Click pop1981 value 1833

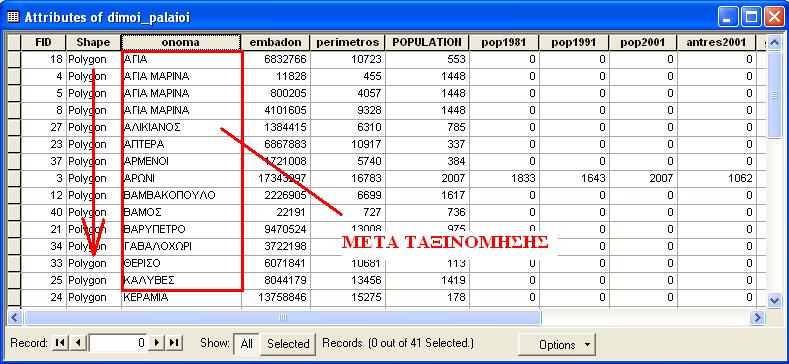[504, 178]
